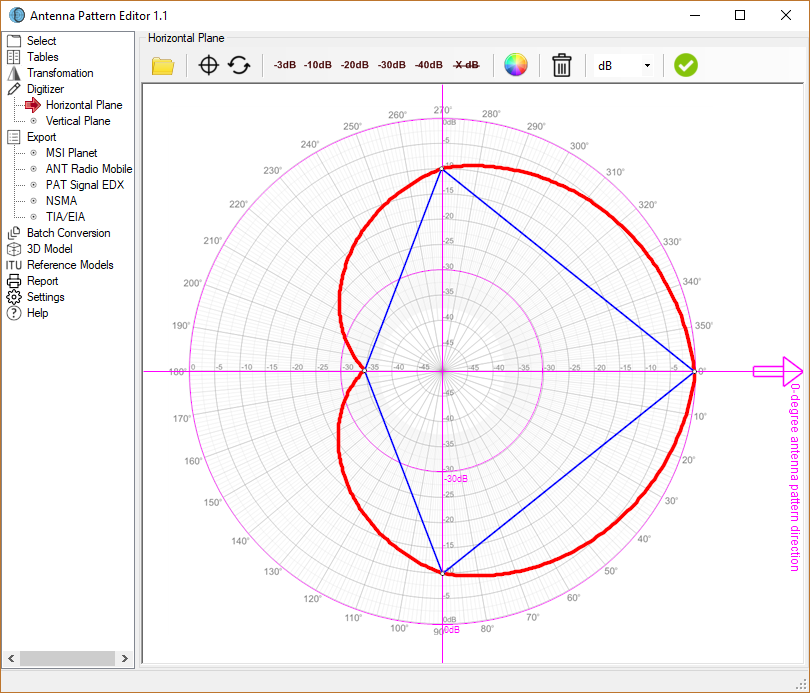The width and height of the screenshot is (810, 693).
Task: Switch to Vertical Plane digitizer
Action: pyautogui.click(x=78, y=120)
